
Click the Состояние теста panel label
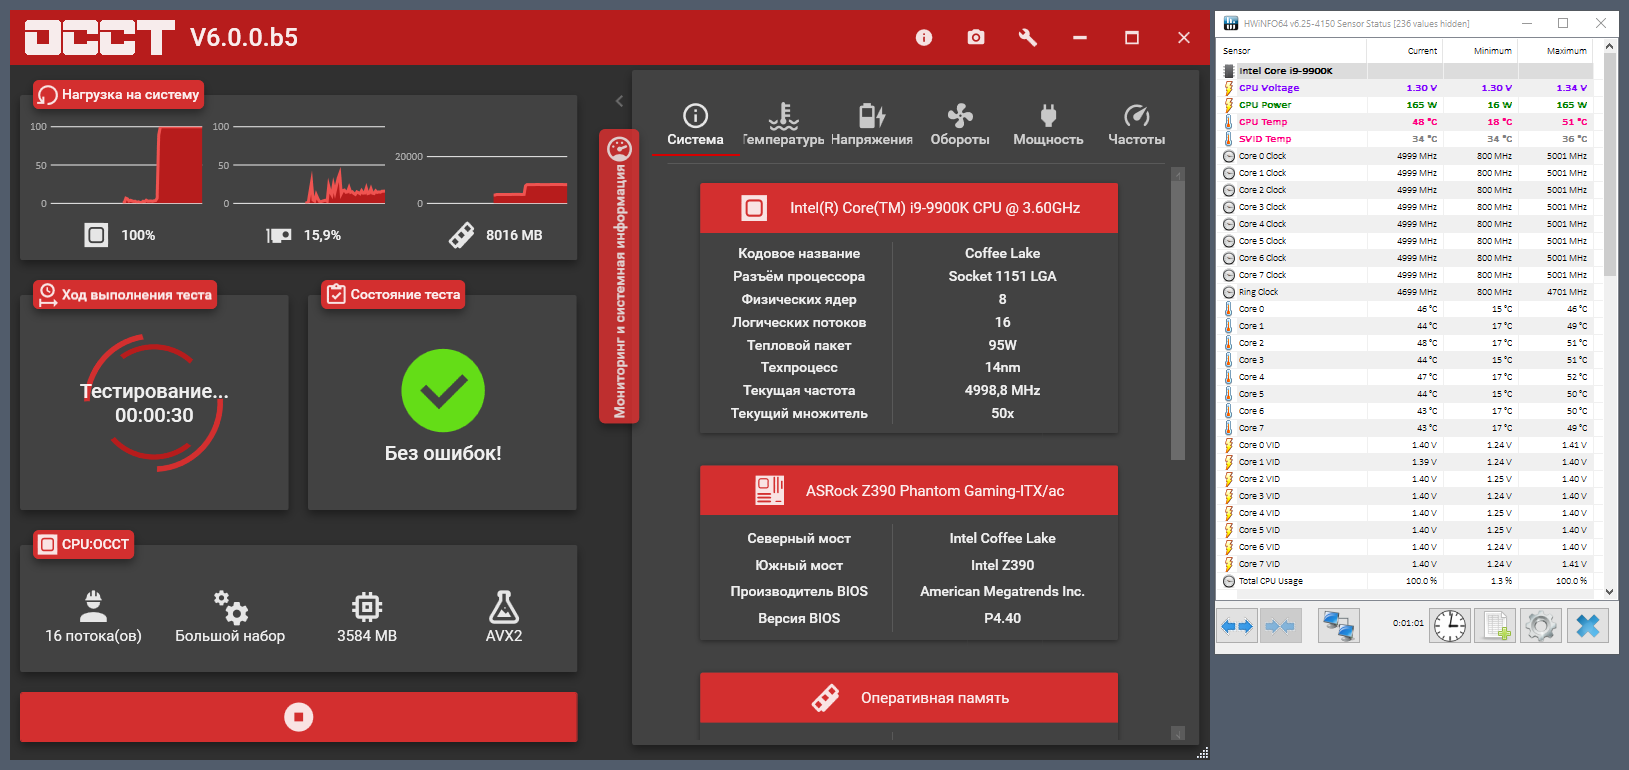(393, 295)
